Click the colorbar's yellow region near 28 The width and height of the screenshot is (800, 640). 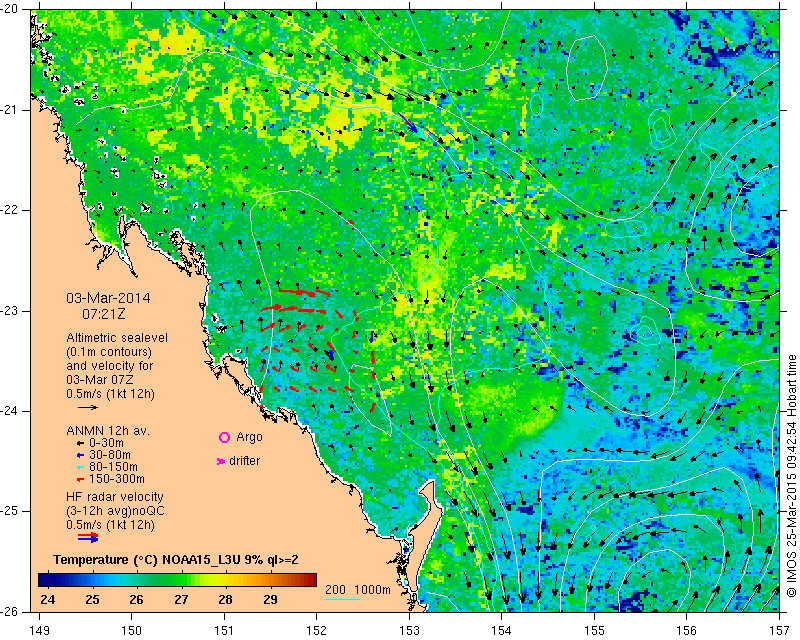[225, 580]
